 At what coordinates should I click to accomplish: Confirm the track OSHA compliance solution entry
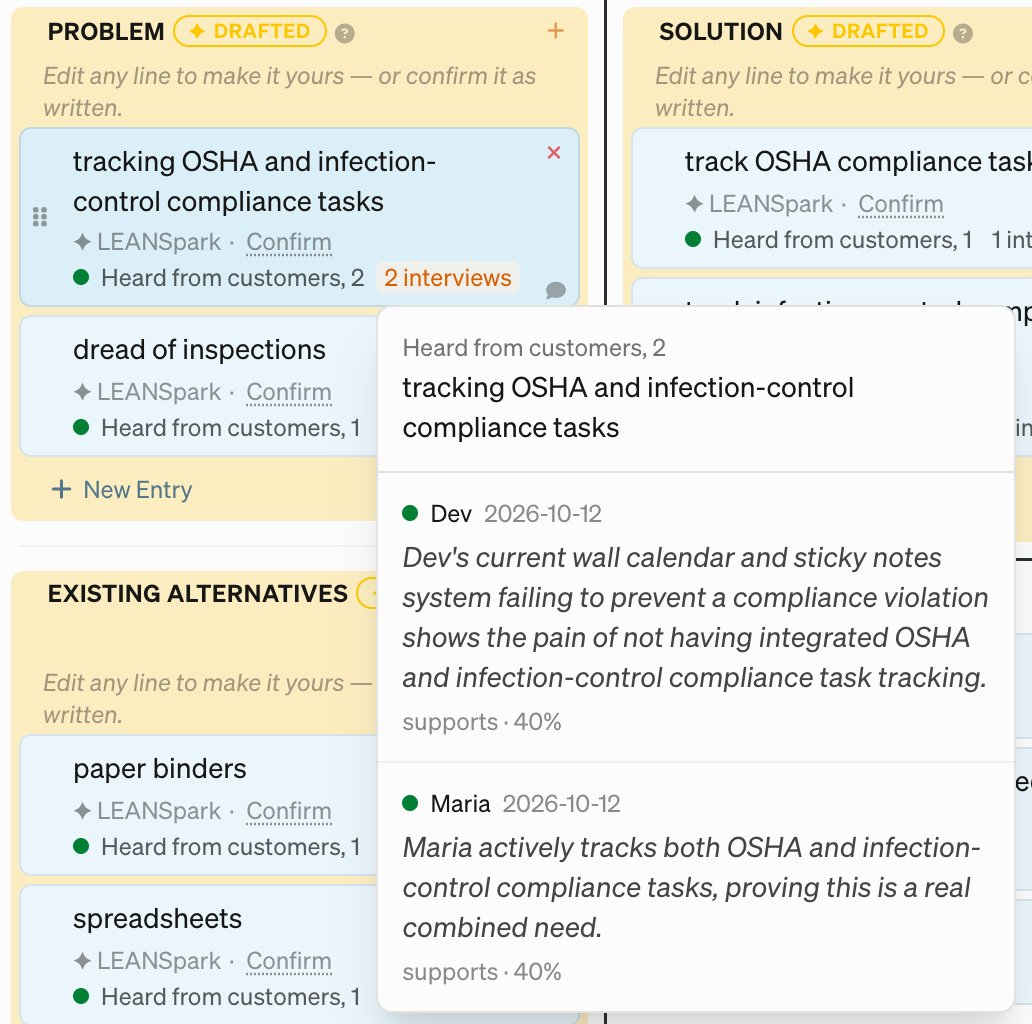click(901, 204)
